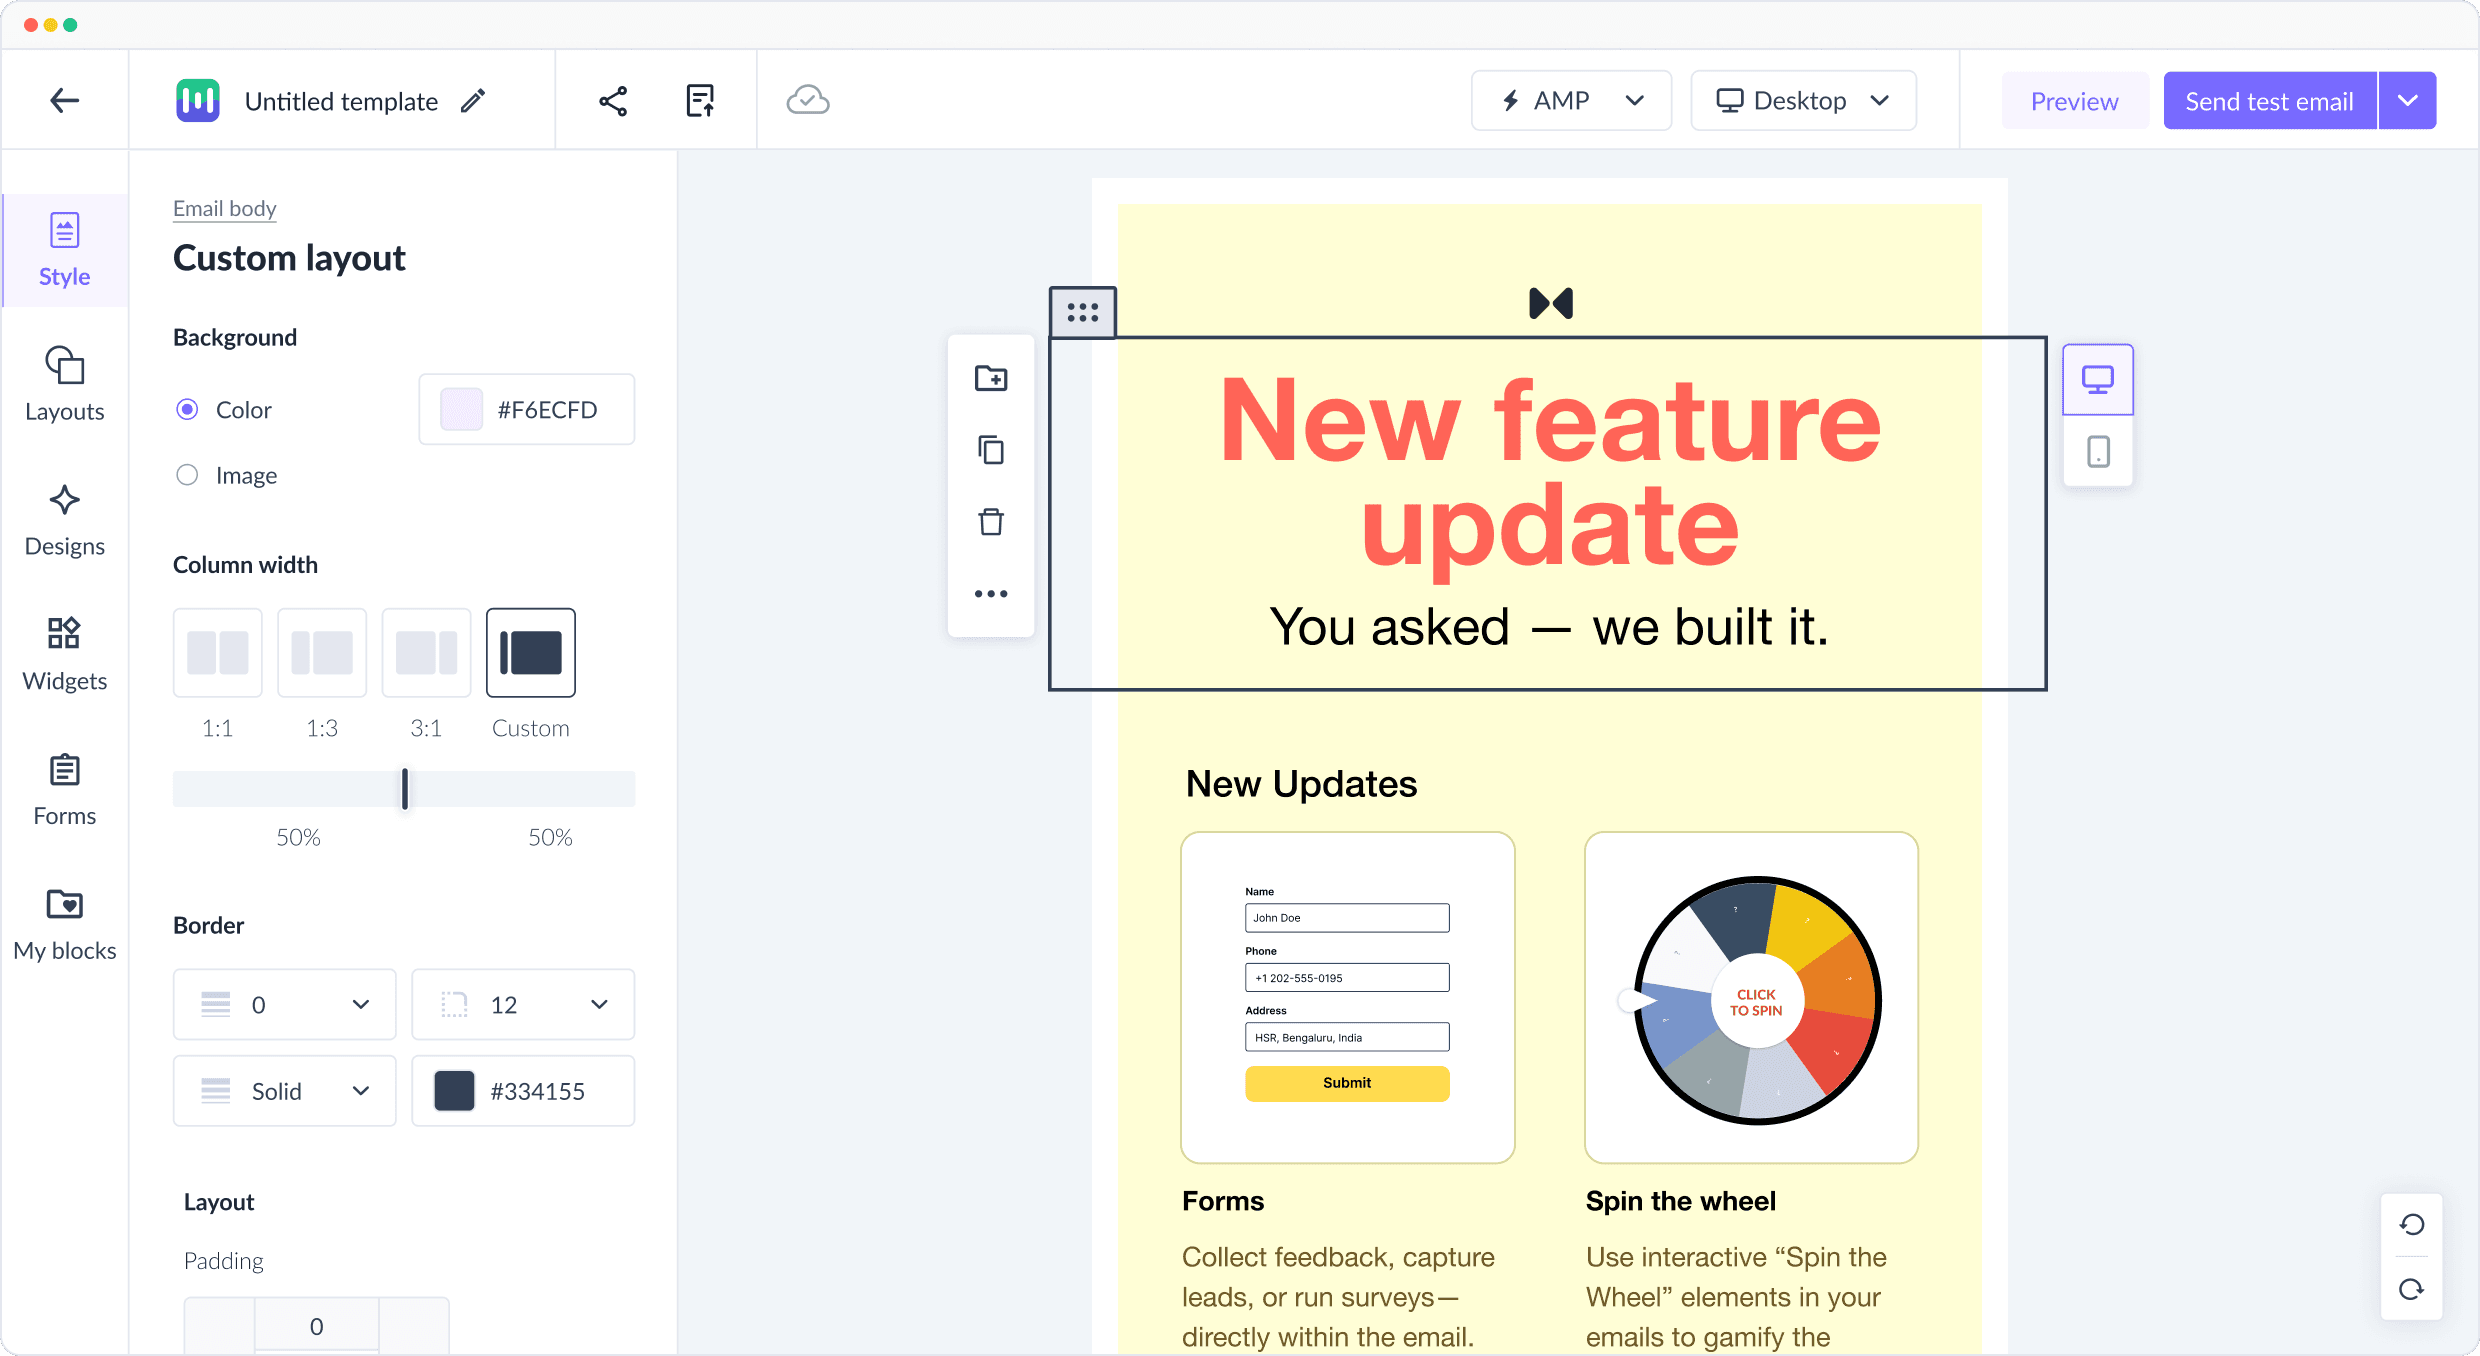Click the #334155 border color swatch
The height and width of the screenshot is (1356, 2480).
click(455, 1091)
